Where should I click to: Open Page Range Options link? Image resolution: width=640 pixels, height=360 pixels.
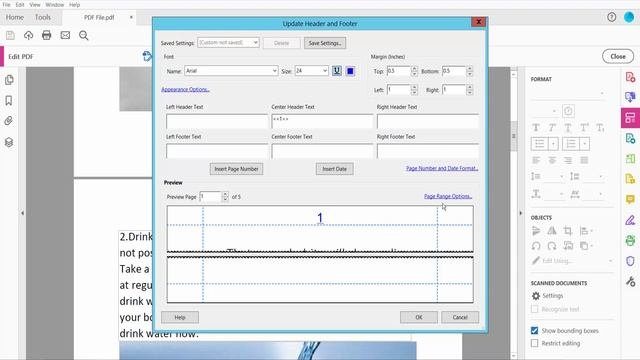pos(448,196)
